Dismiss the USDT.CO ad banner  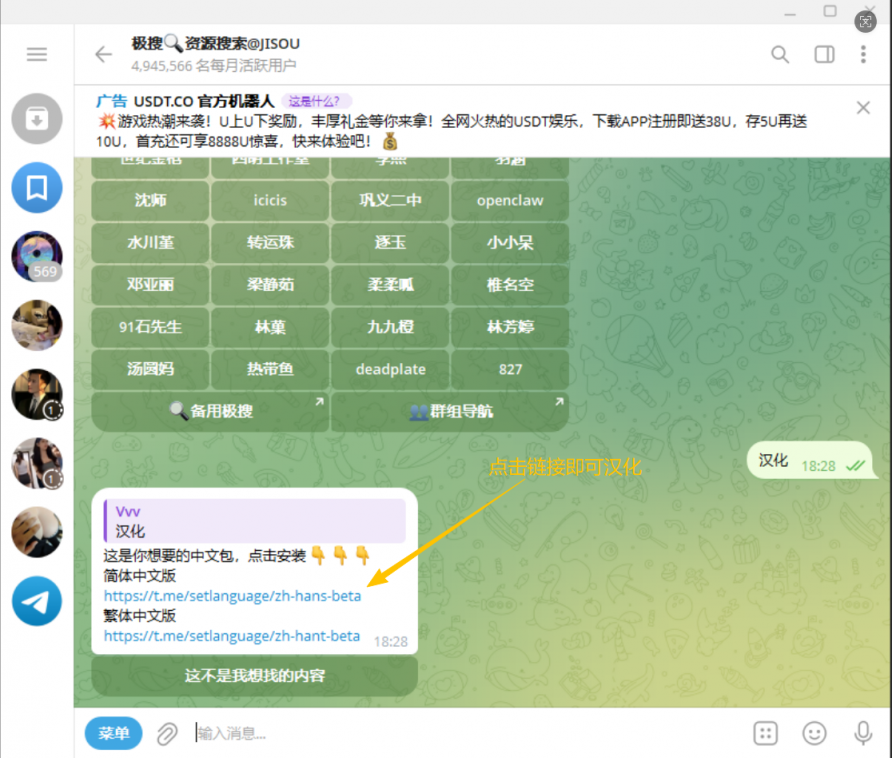pos(864,108)
